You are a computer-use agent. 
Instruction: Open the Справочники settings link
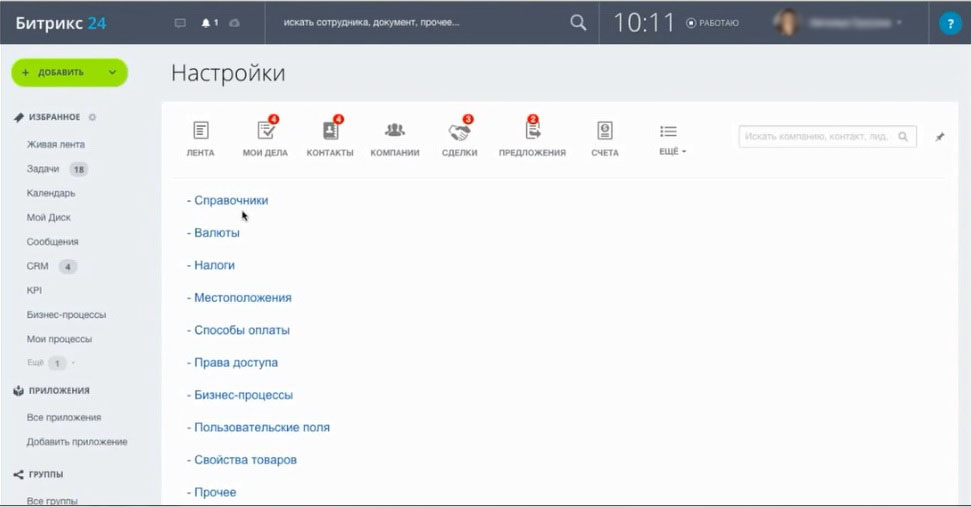(x=231, y=201)
